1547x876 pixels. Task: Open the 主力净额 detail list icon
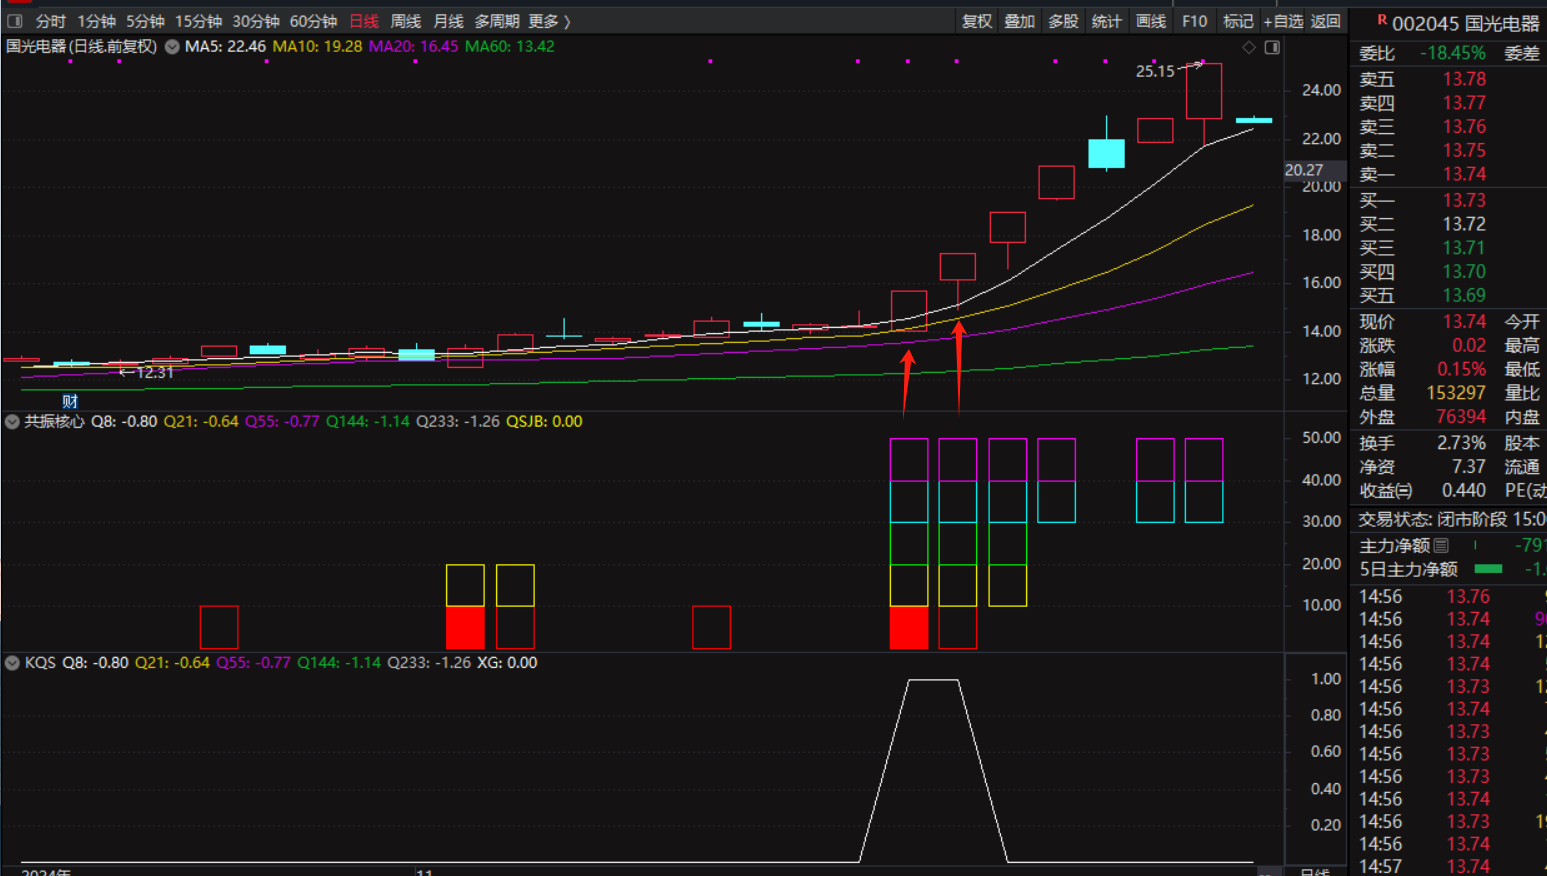[1441, 545]
